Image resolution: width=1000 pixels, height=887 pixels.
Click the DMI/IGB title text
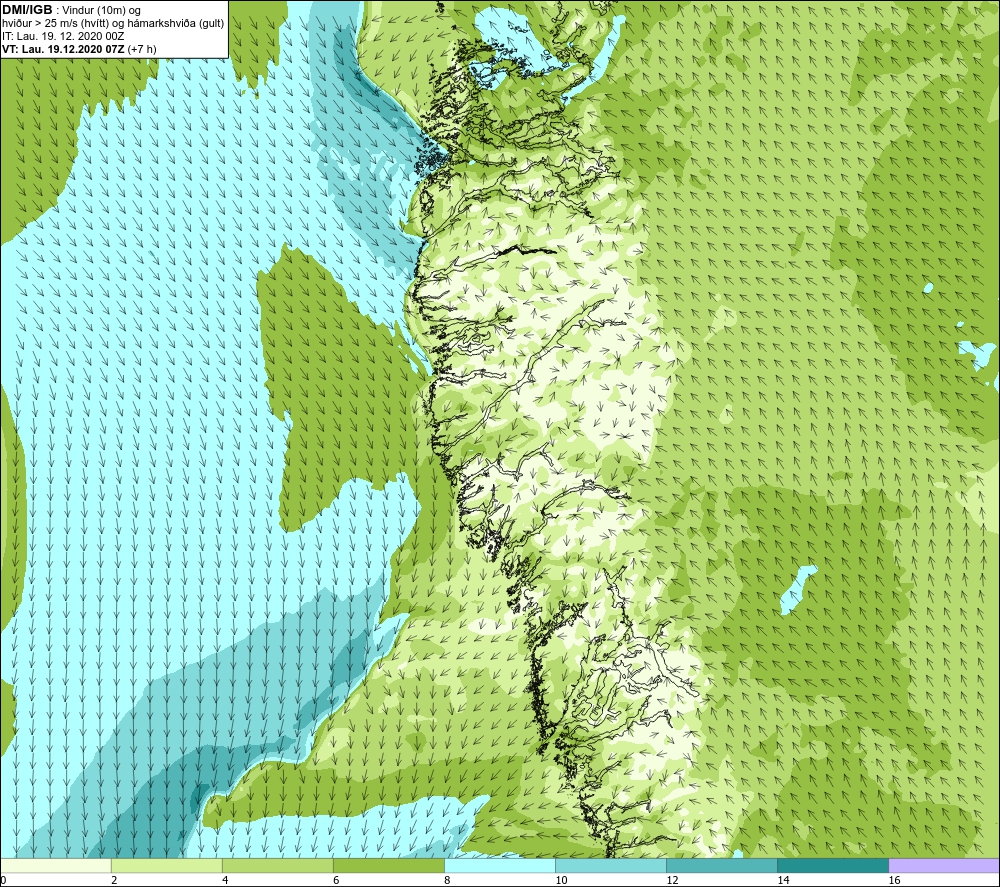[x=27, y=10]
